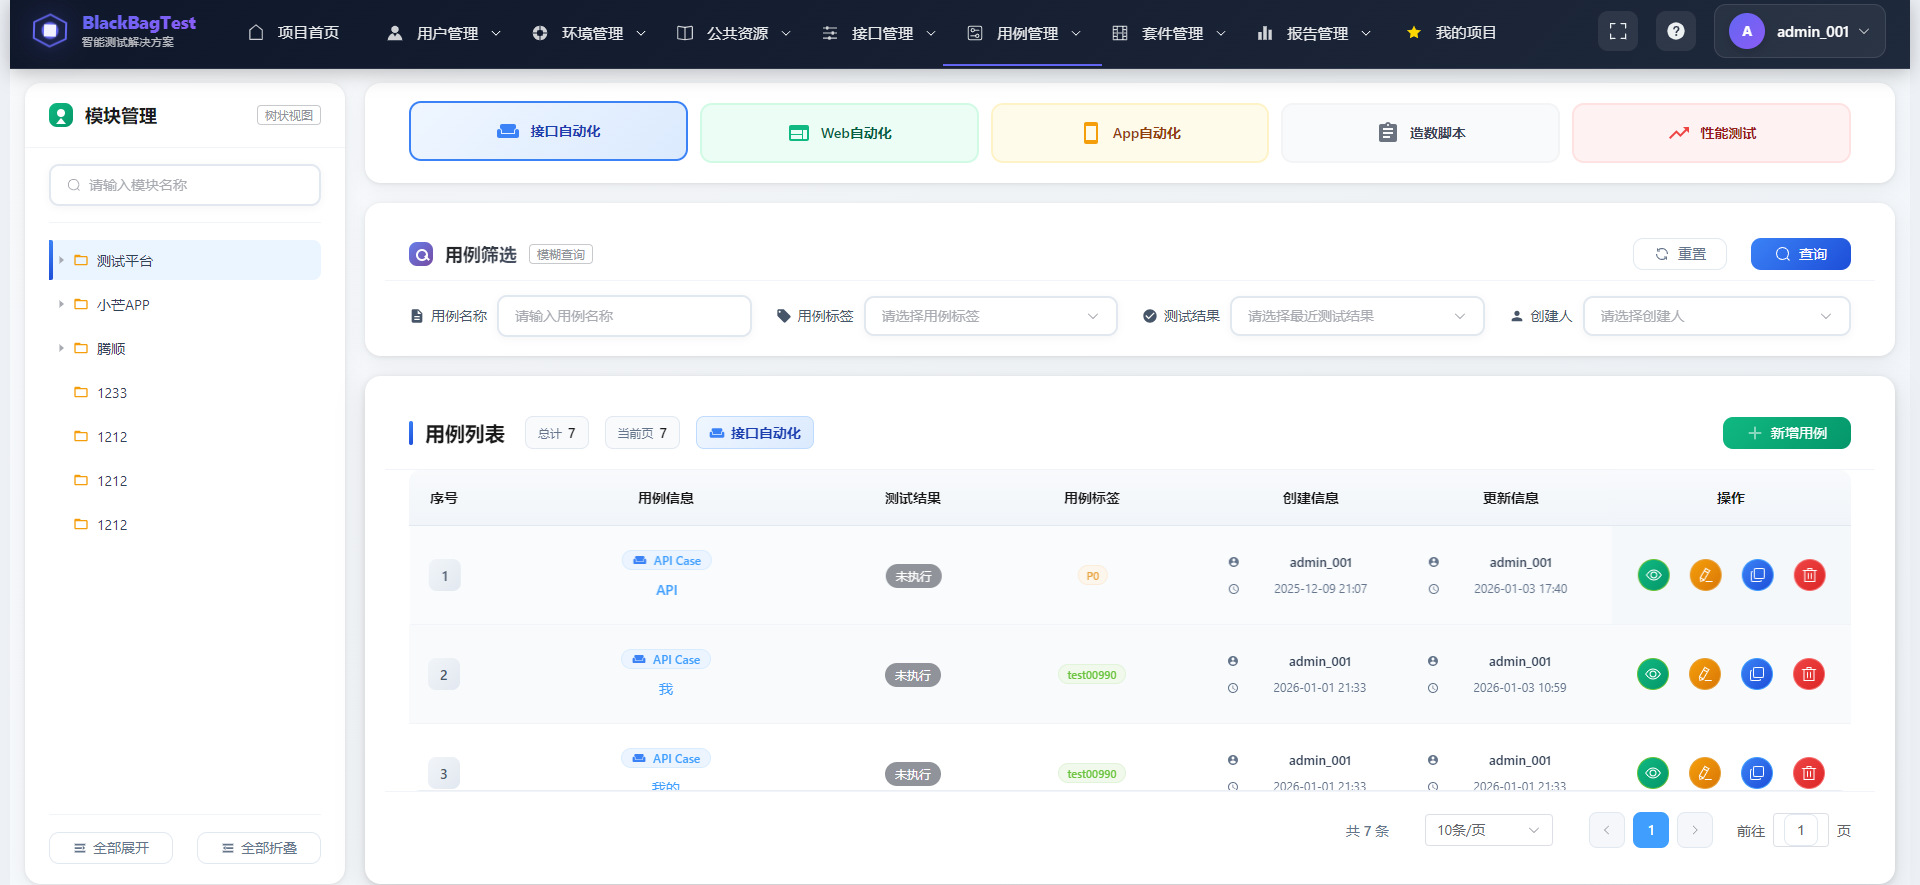Click the 测试平台 folder icon
Viewport: 1920px width, 885px height.
tap(81, 260)
